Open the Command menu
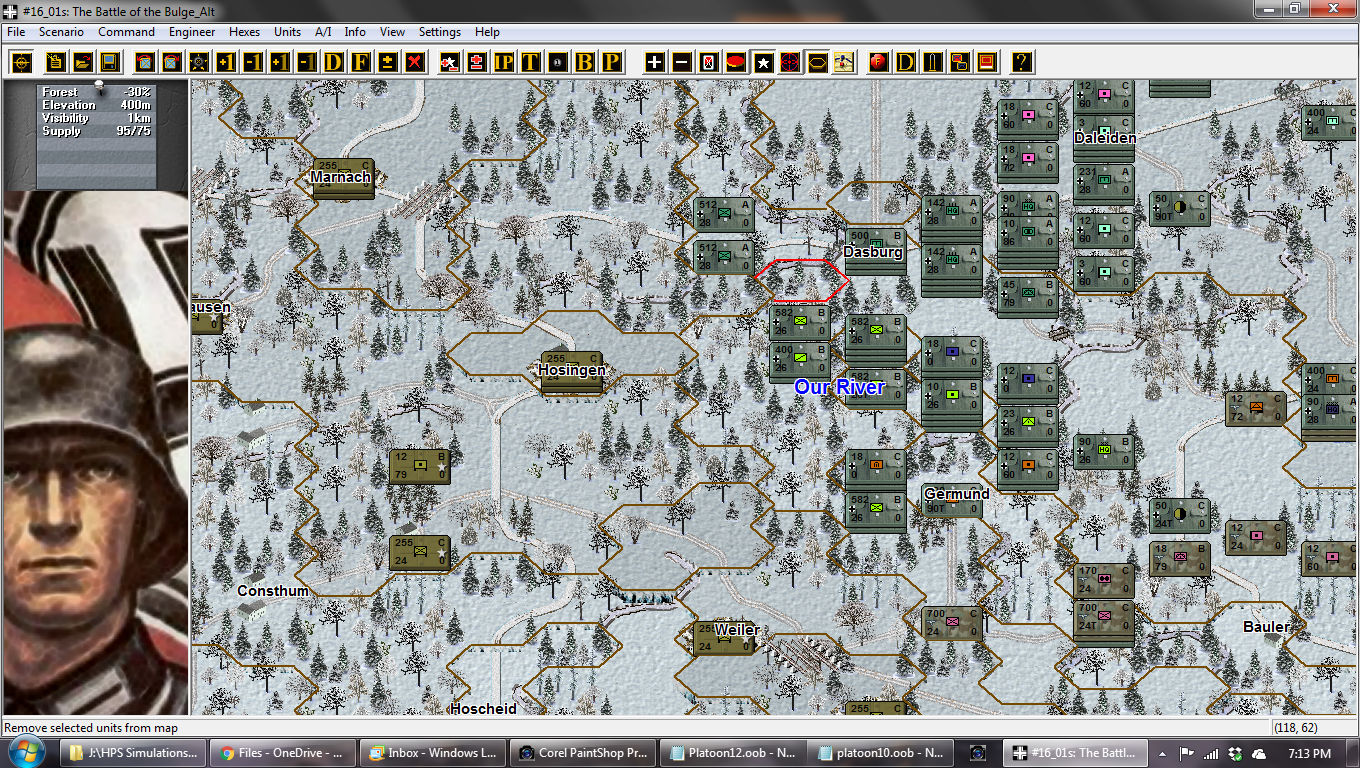 point(126,32)
